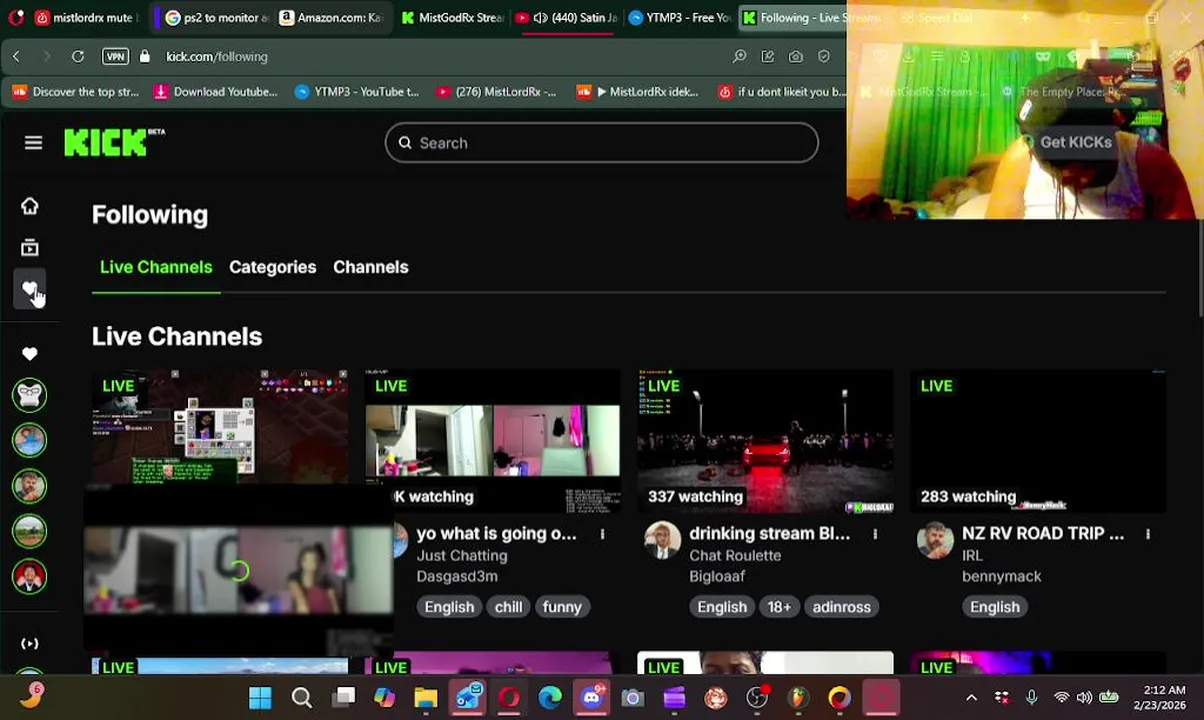This screenshot has width=1204, height=720.
Task: Open options for 'NZ RV ROAD TRIP' card
Action: 1148,534
